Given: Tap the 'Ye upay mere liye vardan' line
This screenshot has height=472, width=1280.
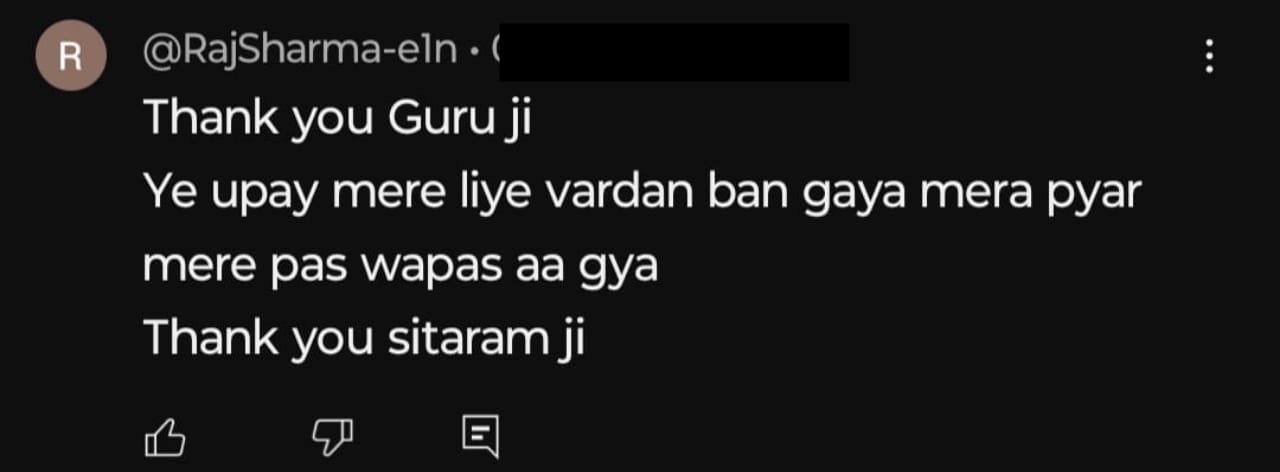Looking at the screenshot, I should pyautogui.click(x=642, y=193).
